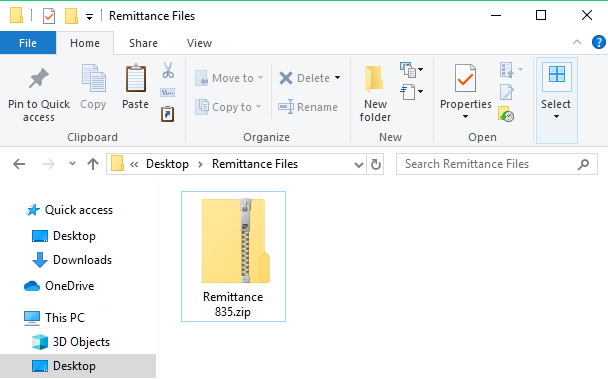Click the Copy icon in Clipboard
Screen dimensions: 608x379
coord(93,78)
